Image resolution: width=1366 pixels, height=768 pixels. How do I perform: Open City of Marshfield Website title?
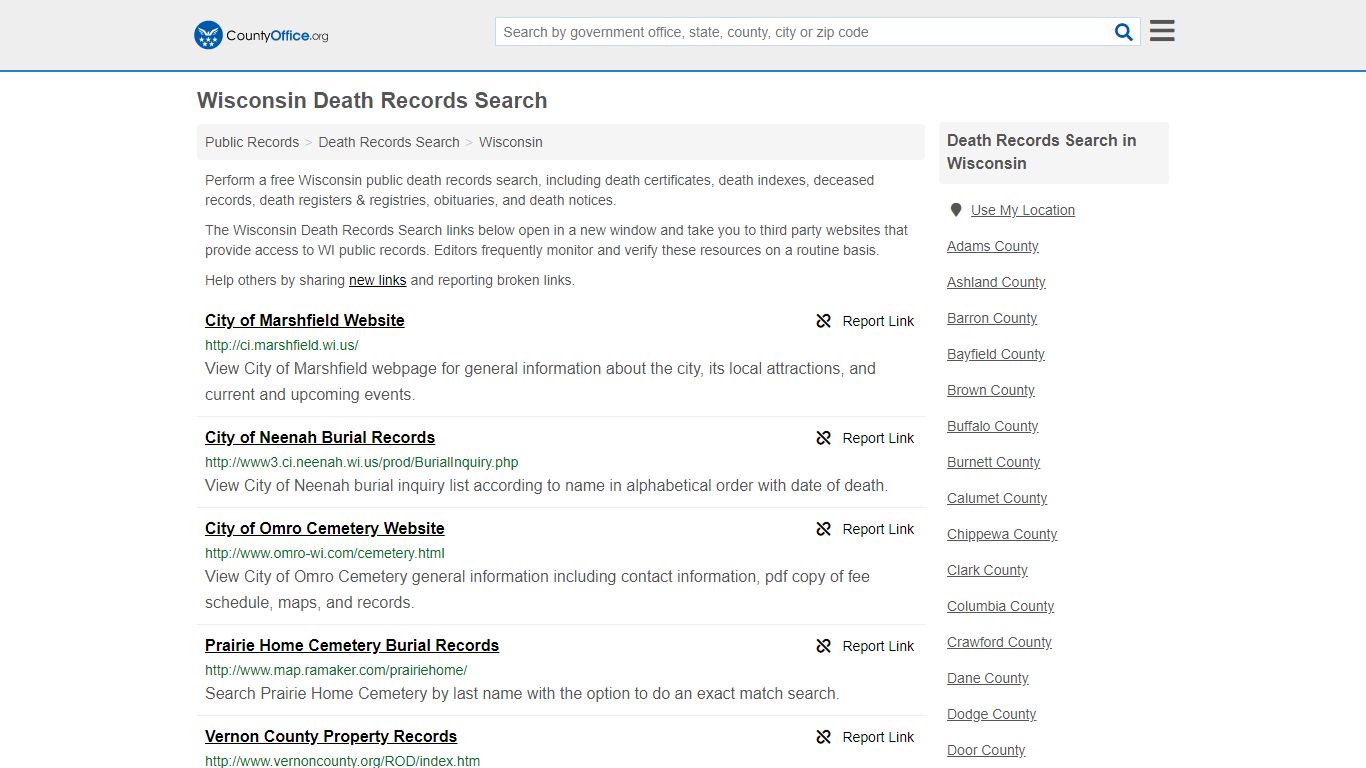click(x=305, y=320)
